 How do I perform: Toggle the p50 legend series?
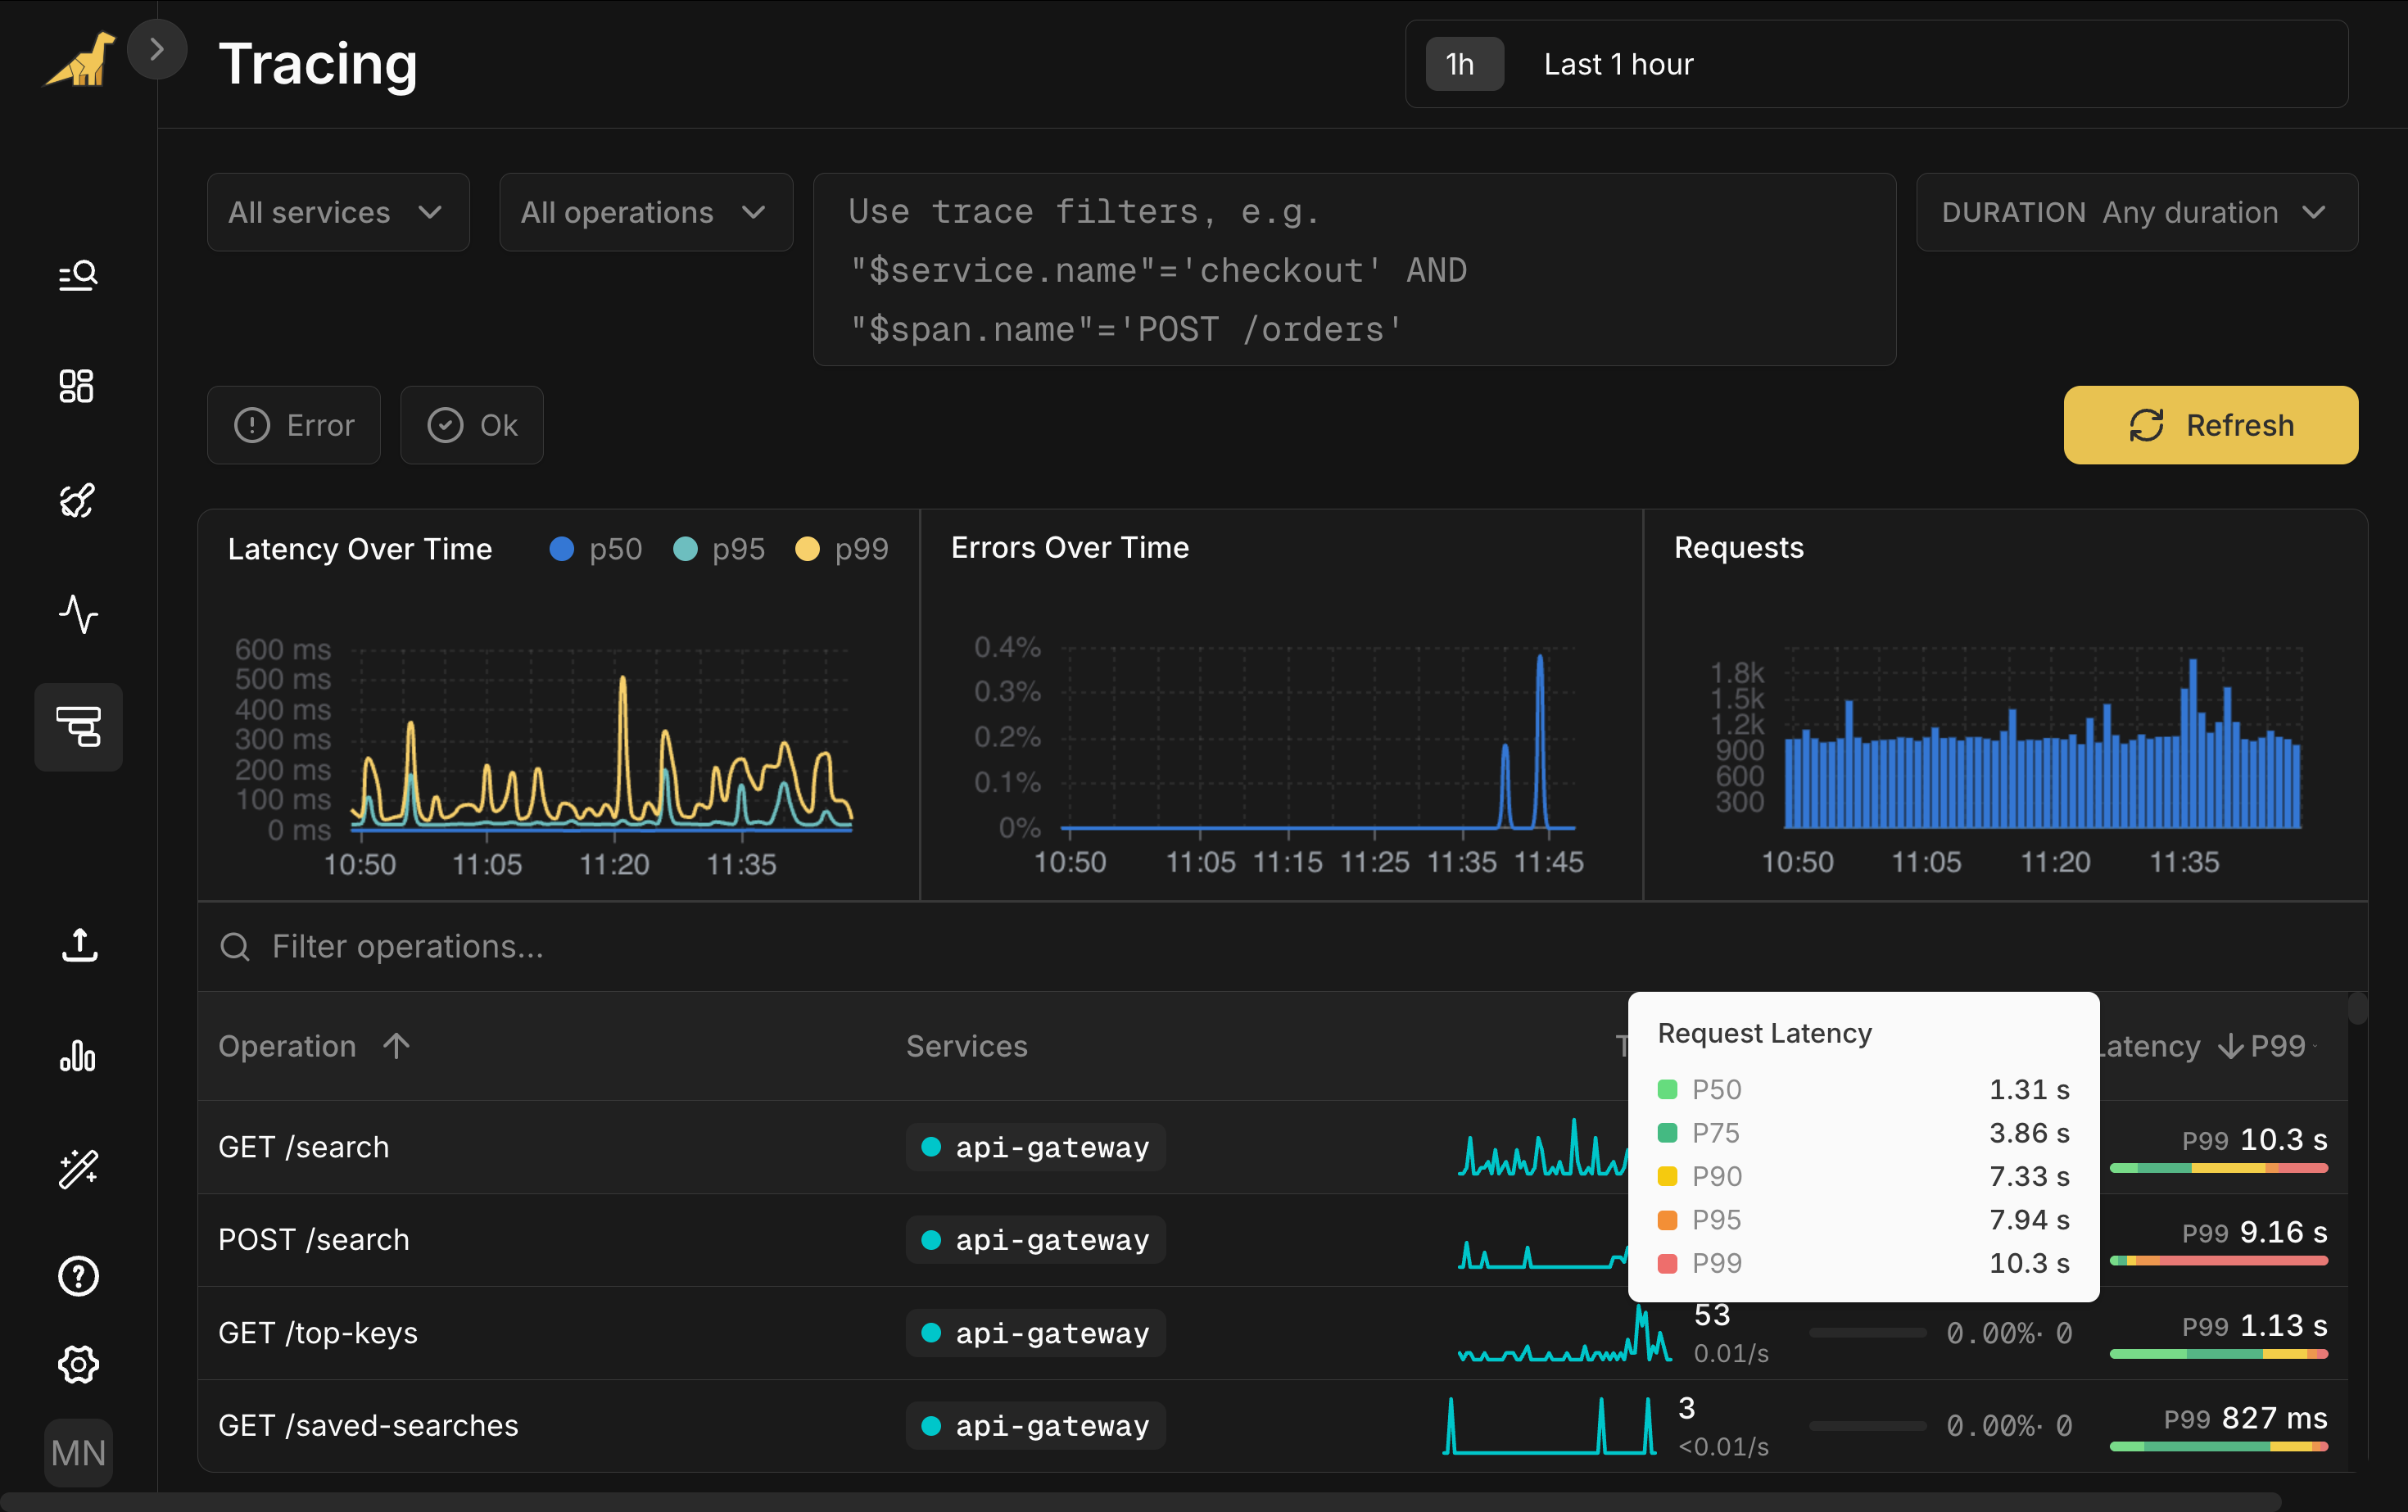pos(596,549)
